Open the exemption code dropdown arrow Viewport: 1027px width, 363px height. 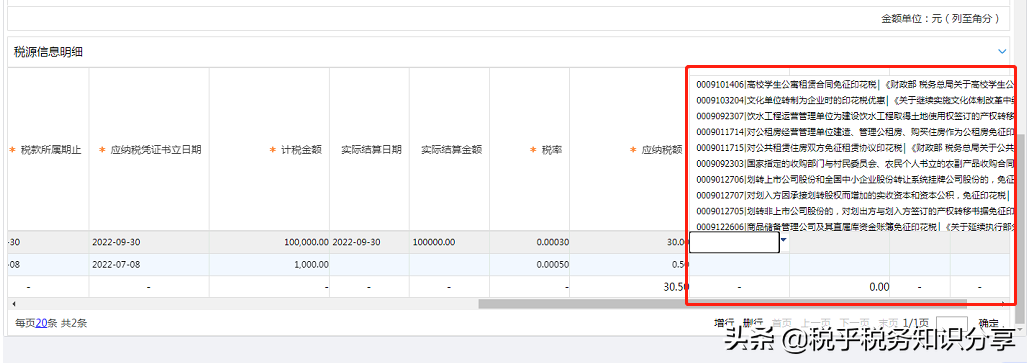(784, 240)
